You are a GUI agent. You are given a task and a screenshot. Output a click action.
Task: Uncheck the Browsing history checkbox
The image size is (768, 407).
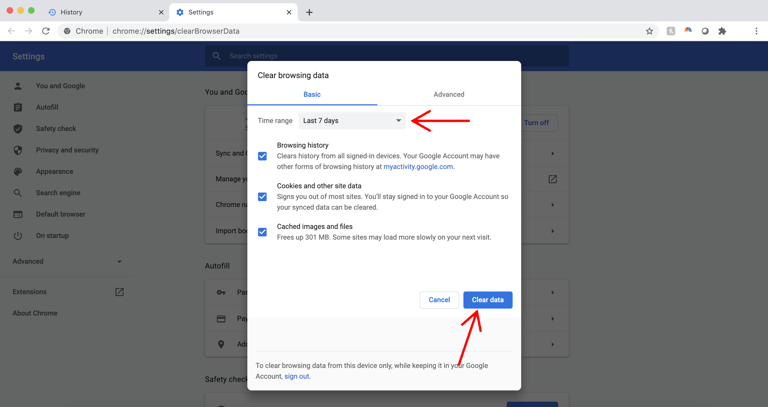263,156
